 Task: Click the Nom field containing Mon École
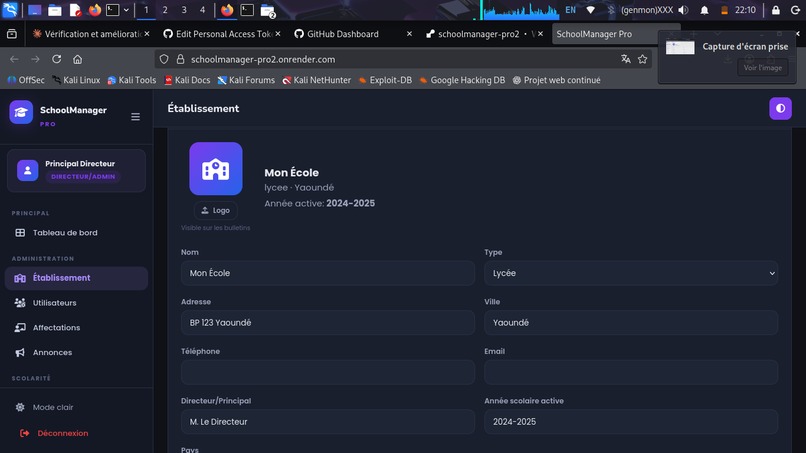click(x=327, y=273)
